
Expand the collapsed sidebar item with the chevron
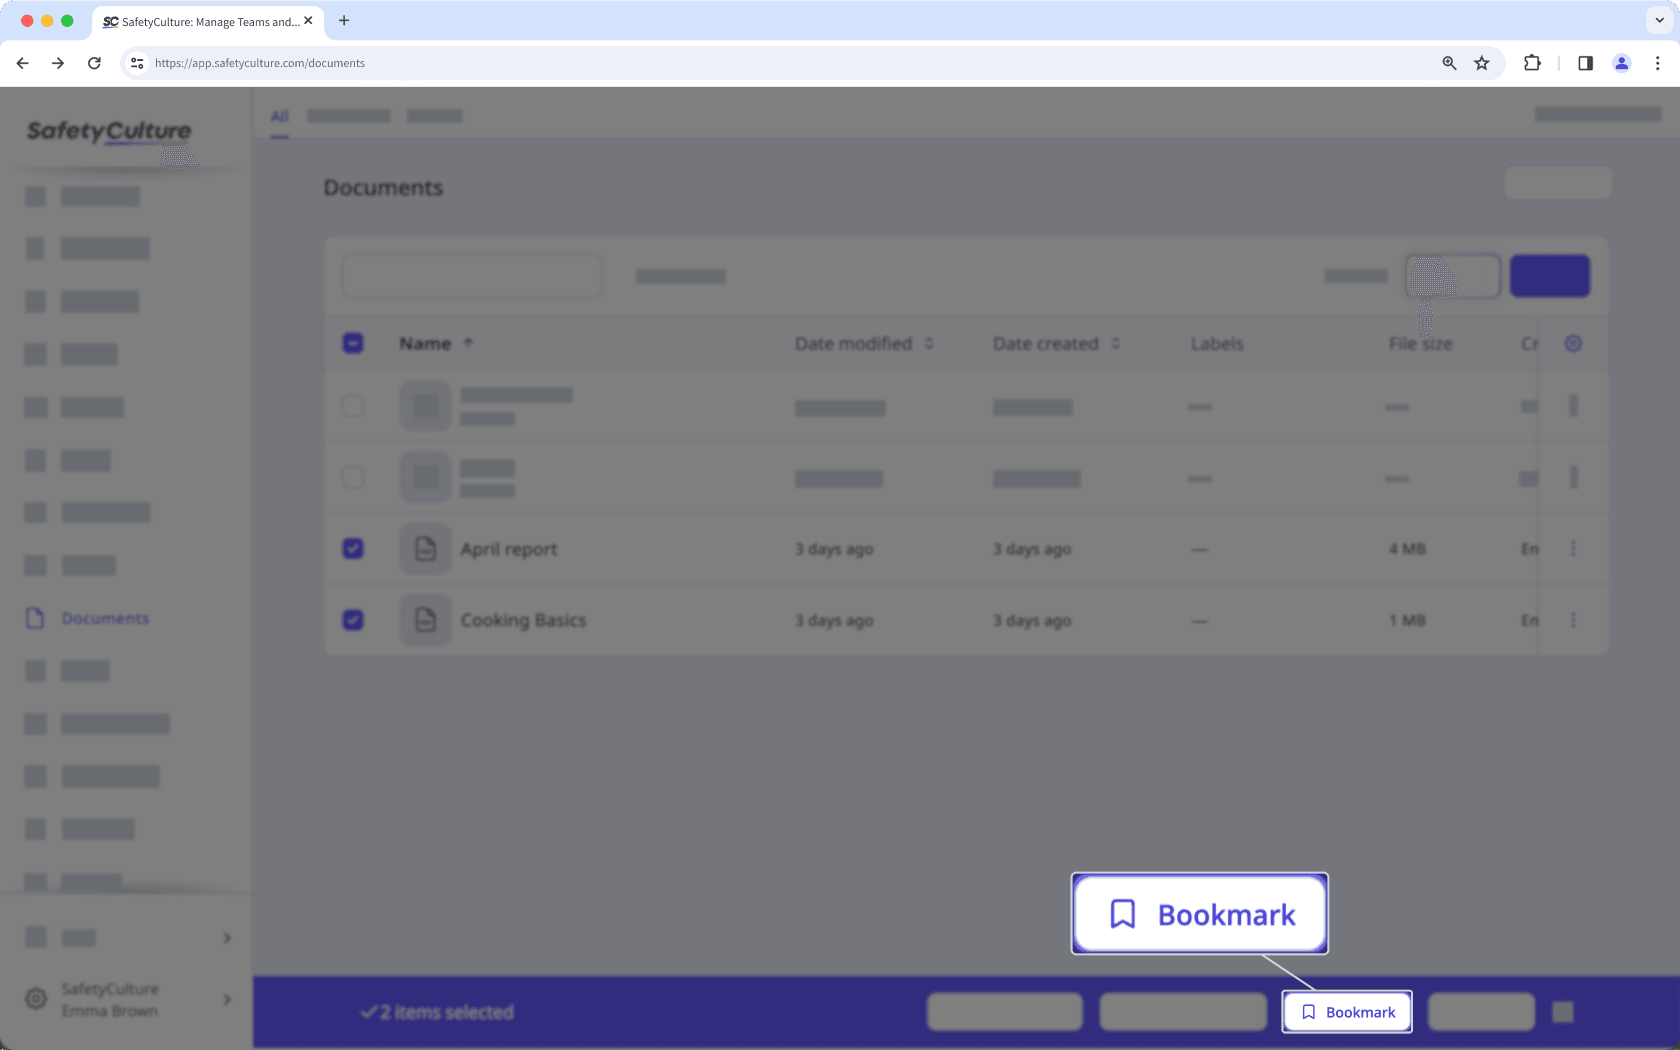[226, 937]
